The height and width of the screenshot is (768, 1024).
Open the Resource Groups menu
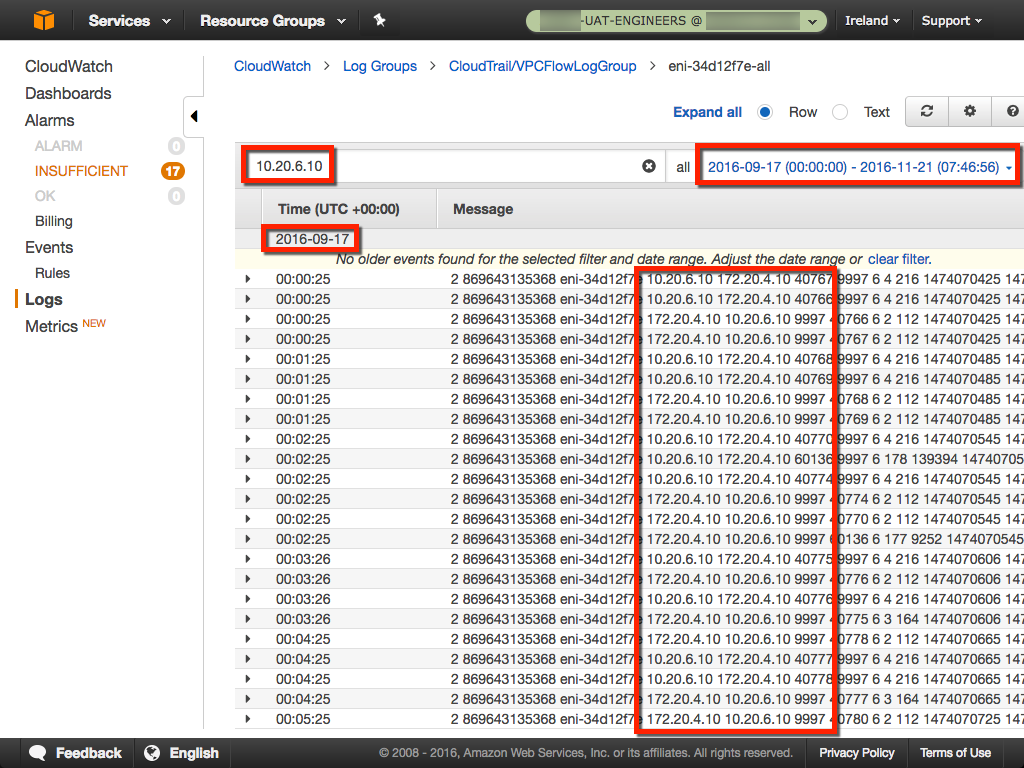click(272, 20)
